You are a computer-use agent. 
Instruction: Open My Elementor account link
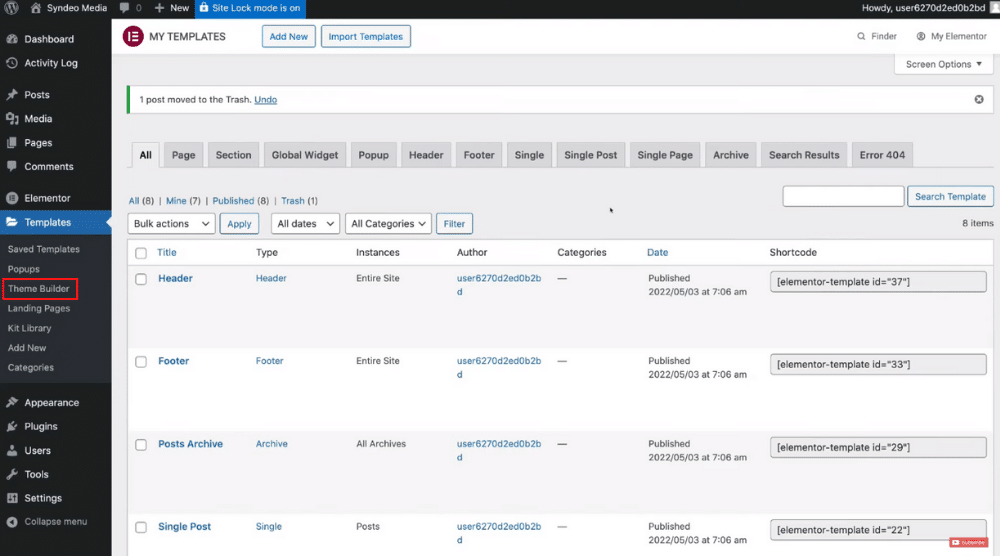[952, 36]
